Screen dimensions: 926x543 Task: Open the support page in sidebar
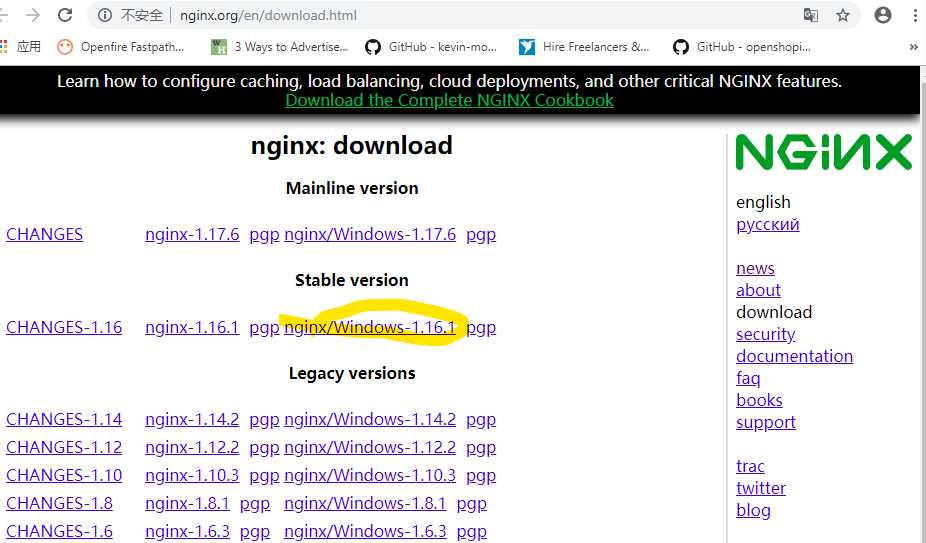point(765,422)
